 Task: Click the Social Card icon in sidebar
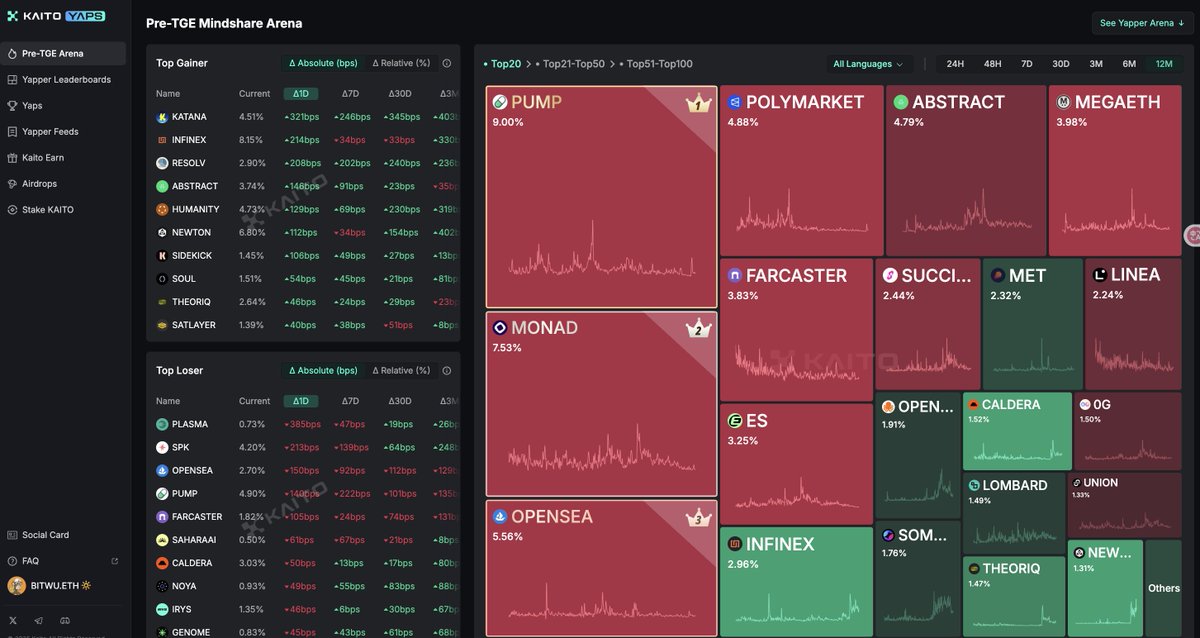point(12,535)
